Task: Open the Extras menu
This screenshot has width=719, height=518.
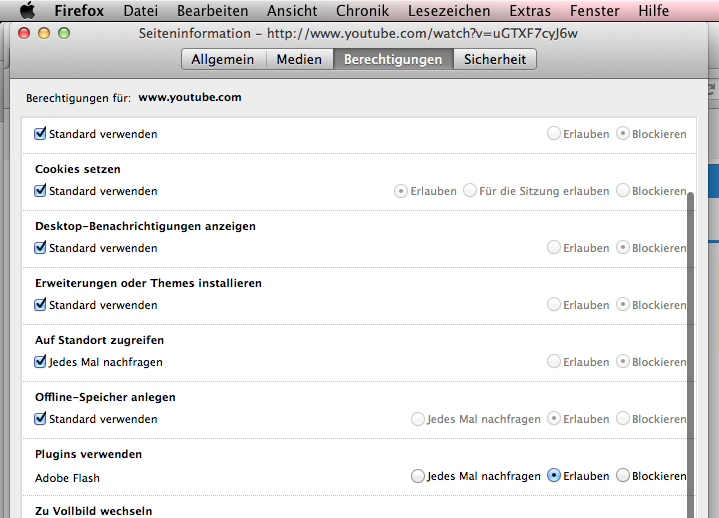Action: pos(530,11)
